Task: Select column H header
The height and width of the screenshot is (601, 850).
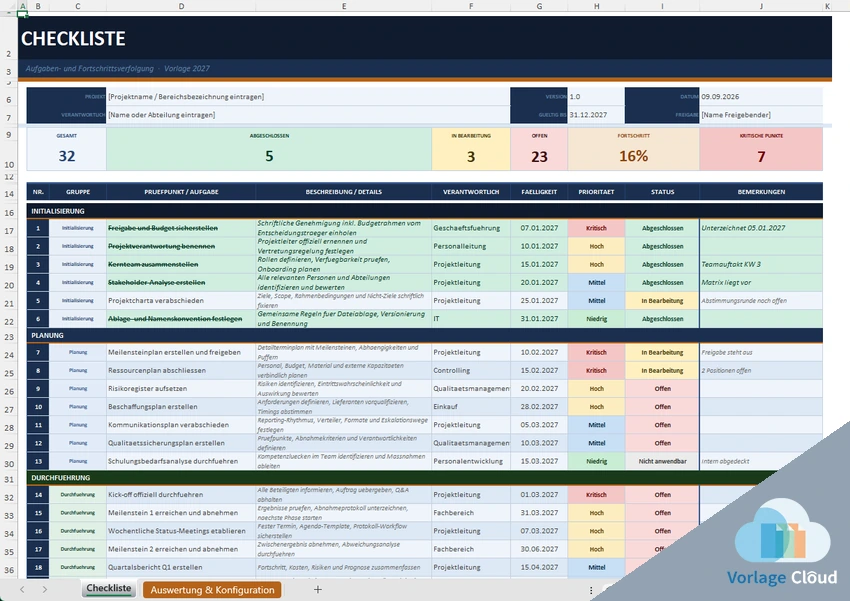Action: pos(596,6)
